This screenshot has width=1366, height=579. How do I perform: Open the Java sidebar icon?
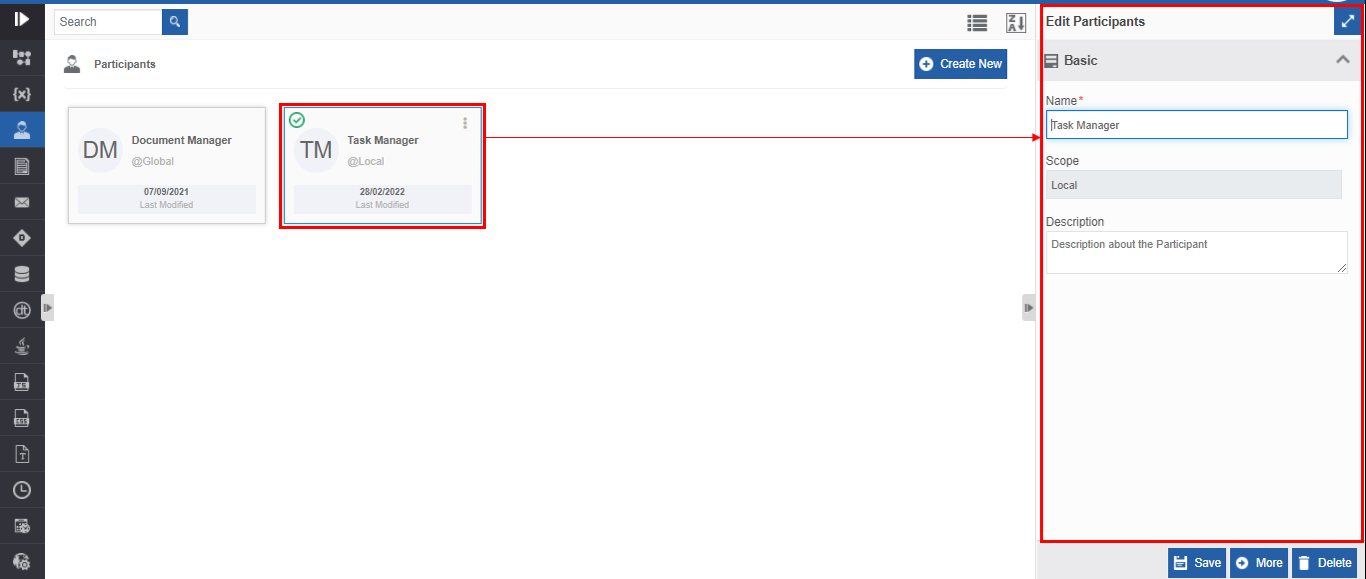tap(22, 346)
